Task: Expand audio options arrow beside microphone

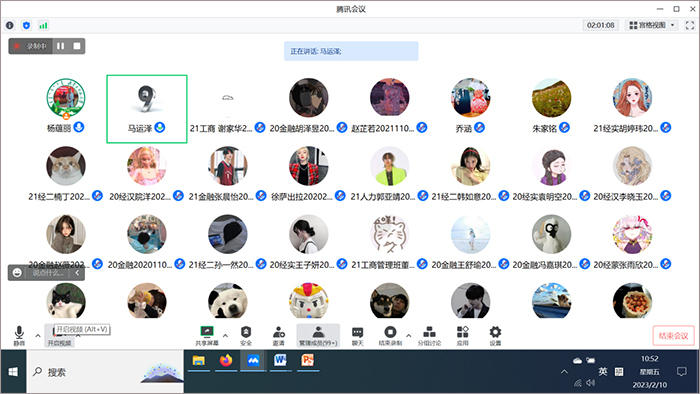Action: (38, 336)
